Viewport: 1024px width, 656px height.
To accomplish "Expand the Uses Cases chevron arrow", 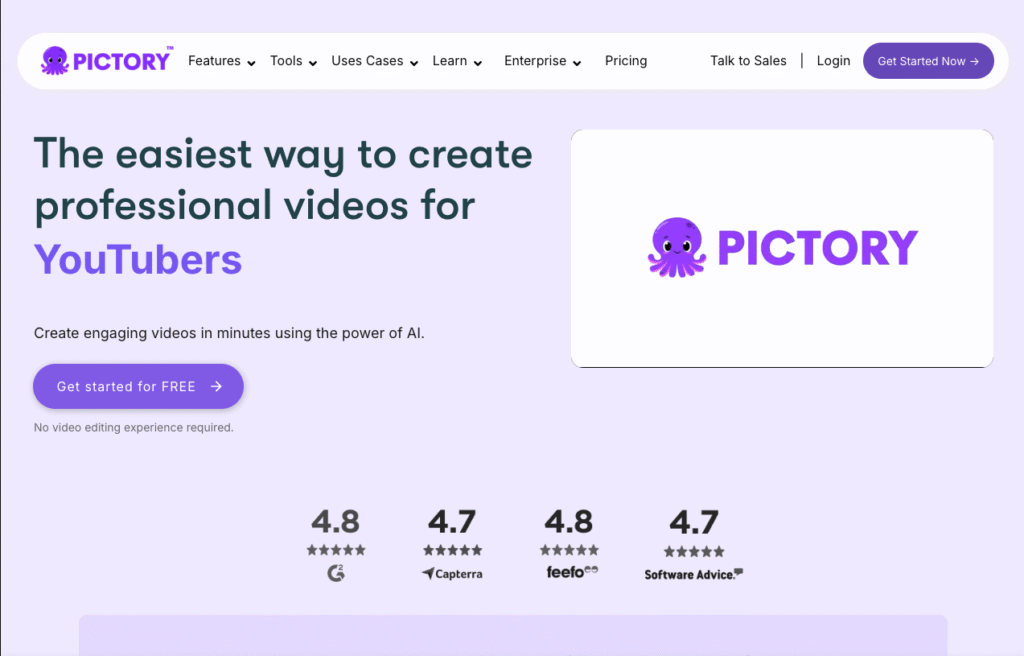I will [x=414, y=63].
